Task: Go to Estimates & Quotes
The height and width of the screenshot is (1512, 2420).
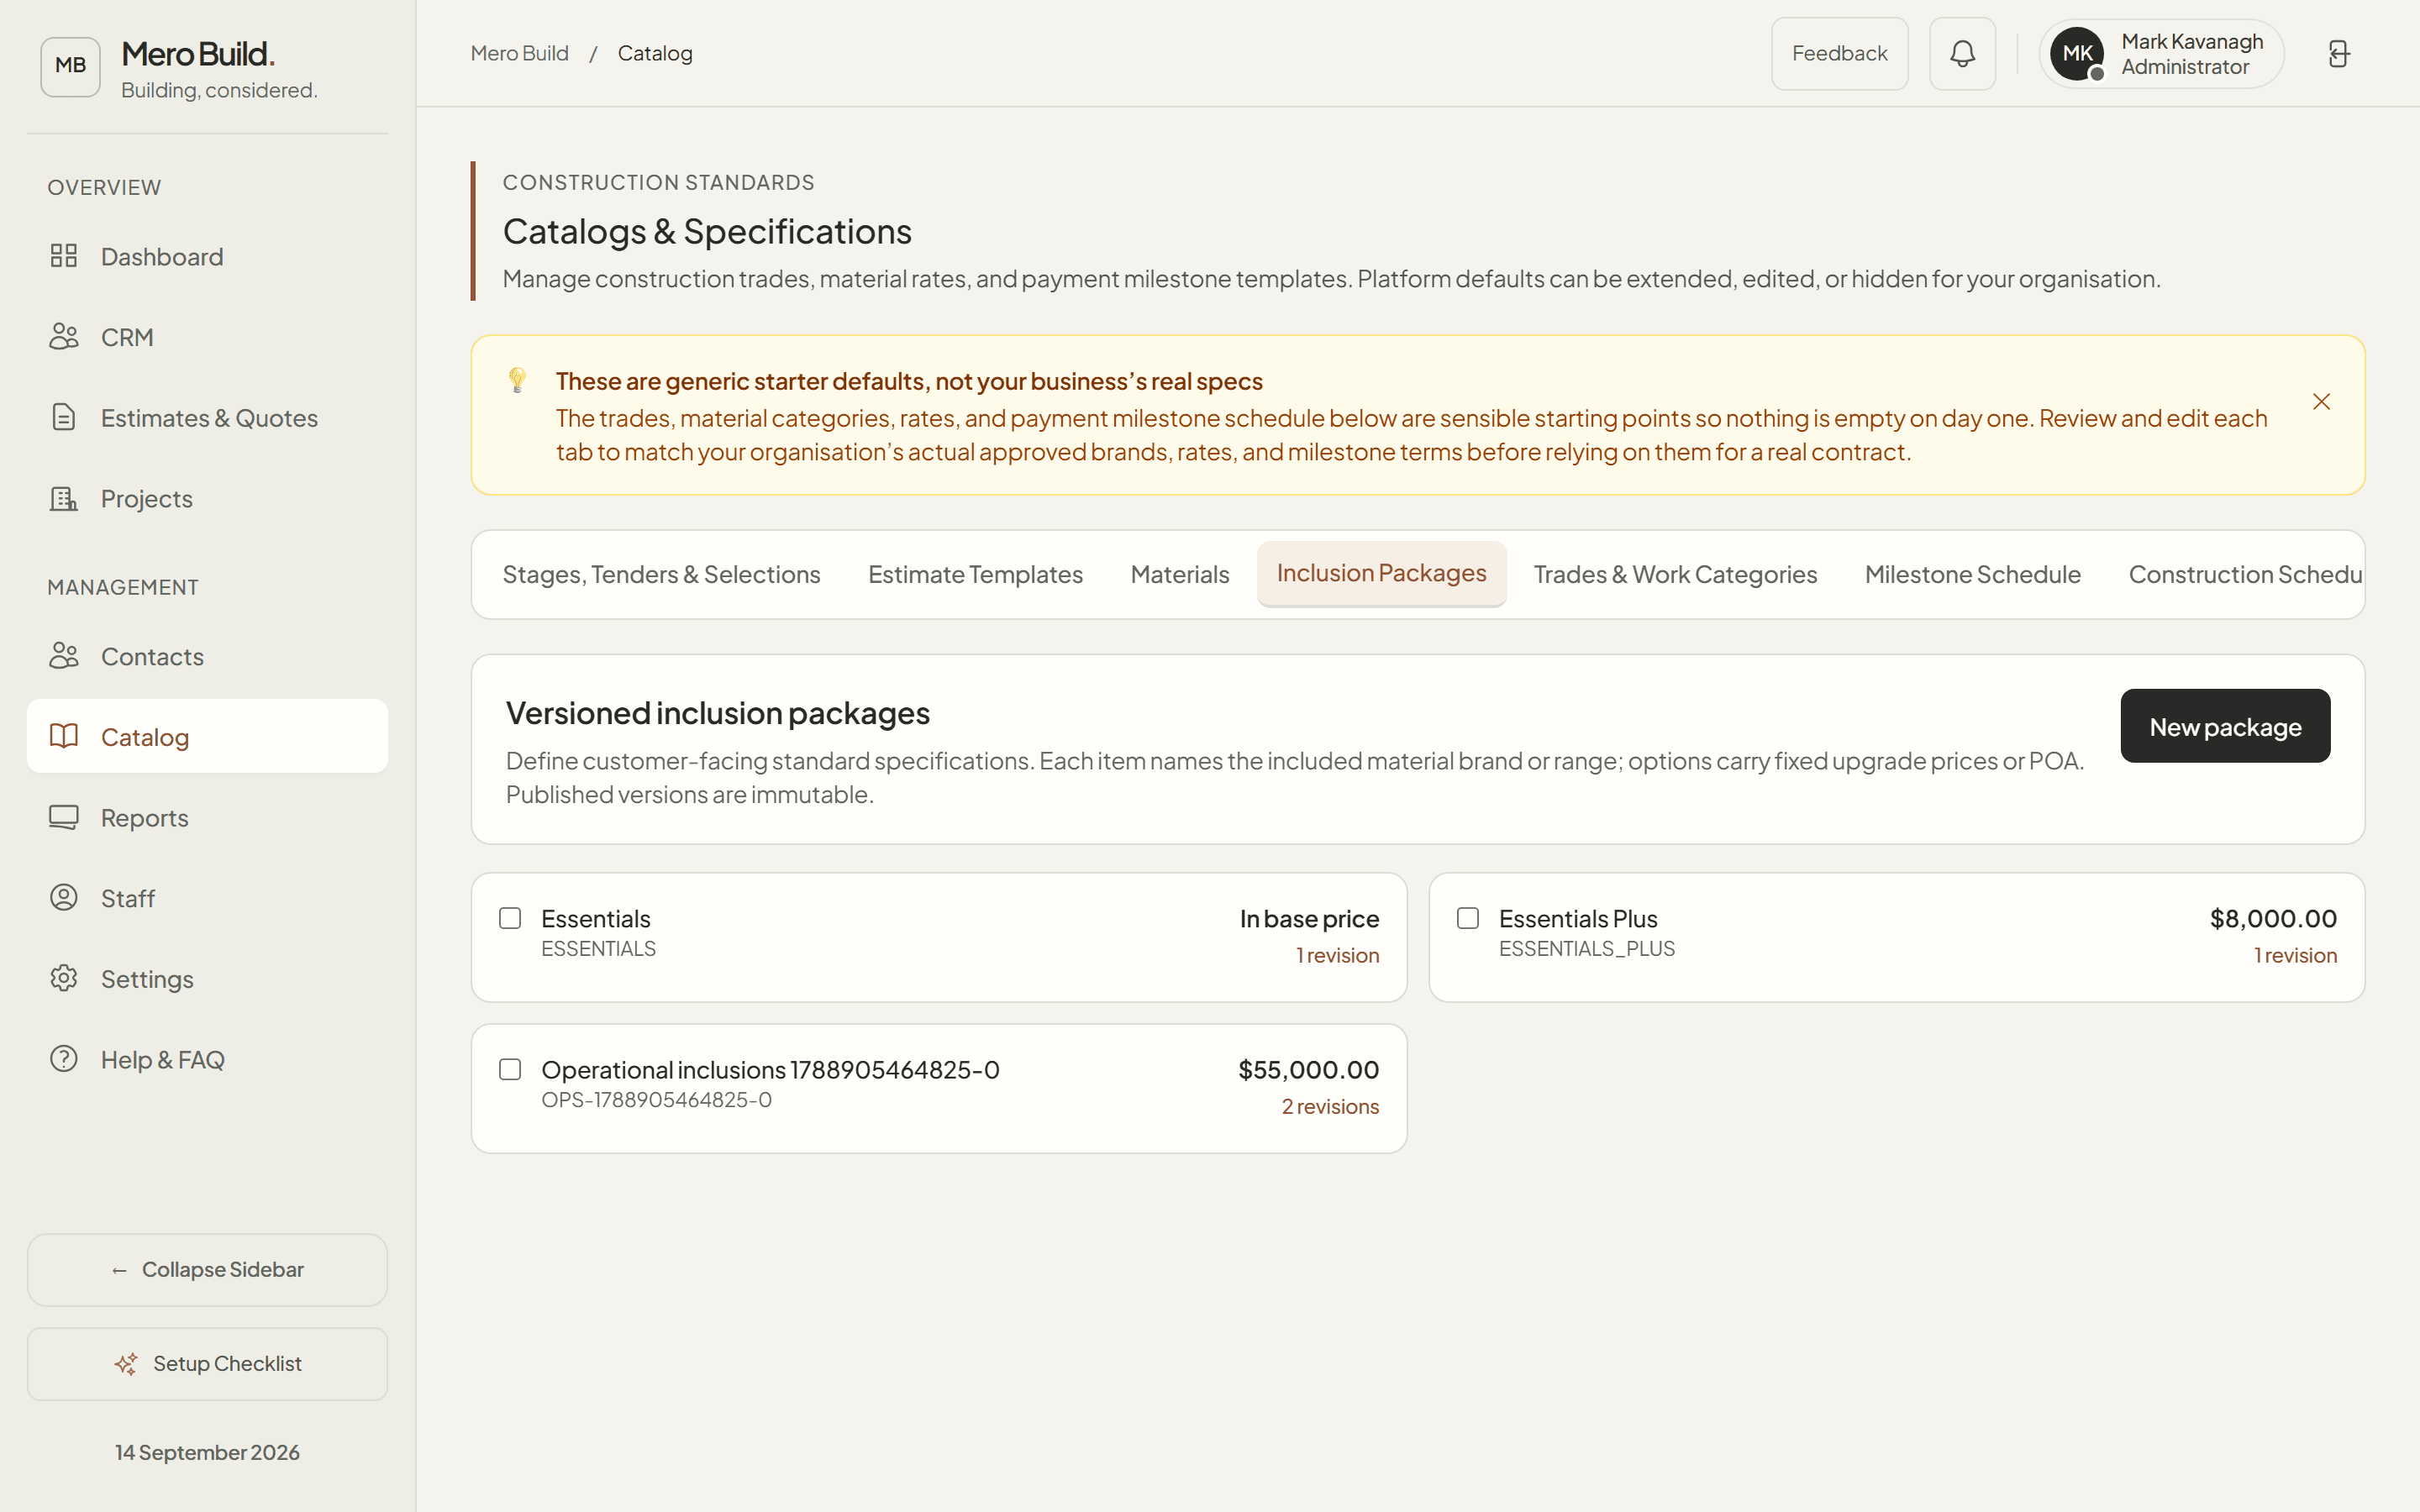Action: pos(207,418)
